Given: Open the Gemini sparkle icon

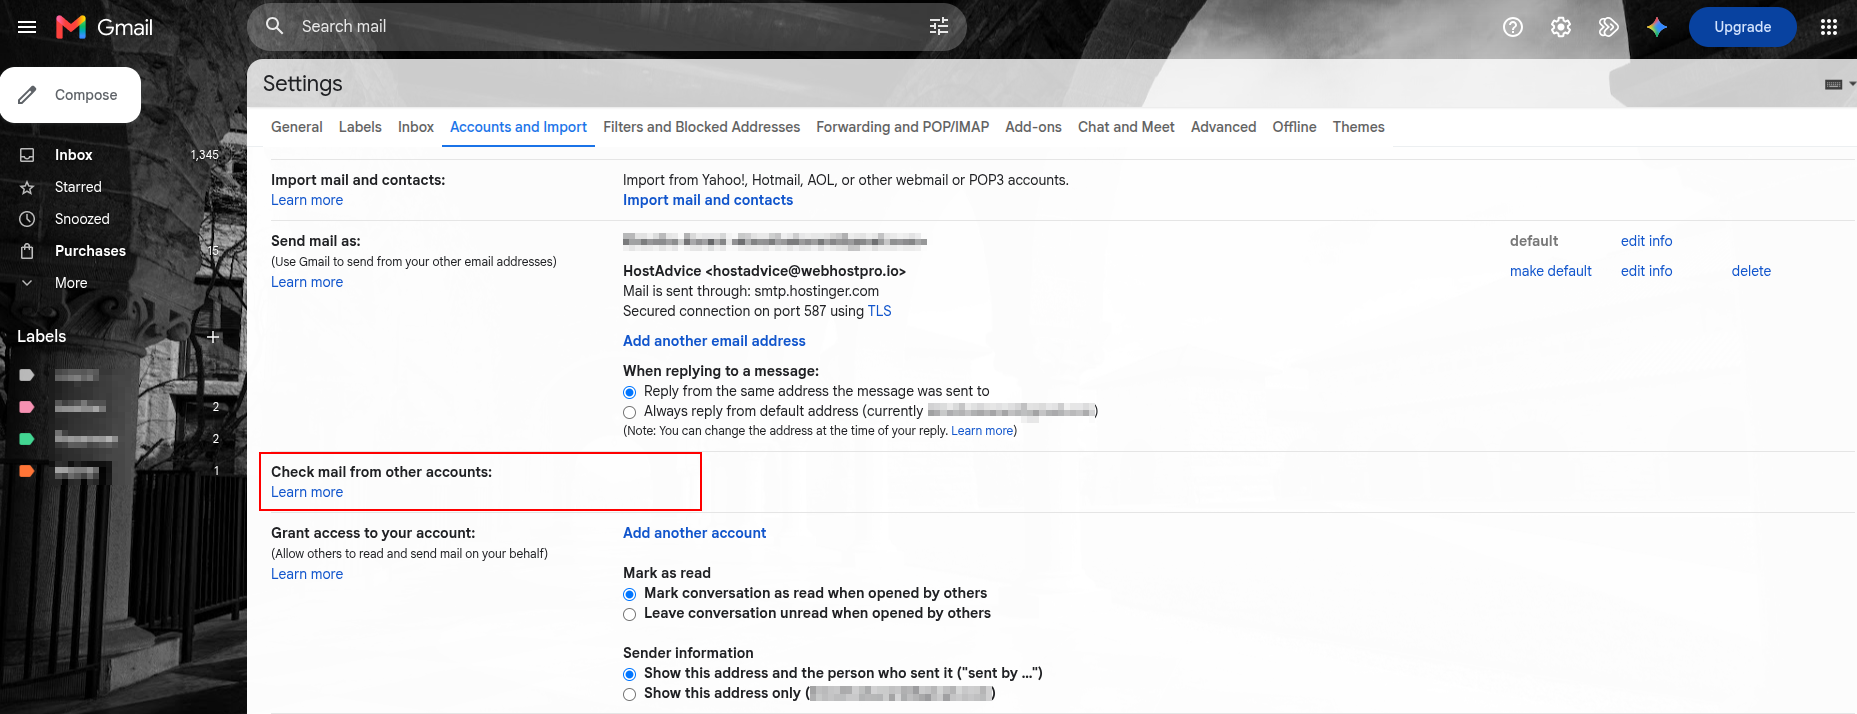Looking at the screenshot, I should pos(1657,27).
